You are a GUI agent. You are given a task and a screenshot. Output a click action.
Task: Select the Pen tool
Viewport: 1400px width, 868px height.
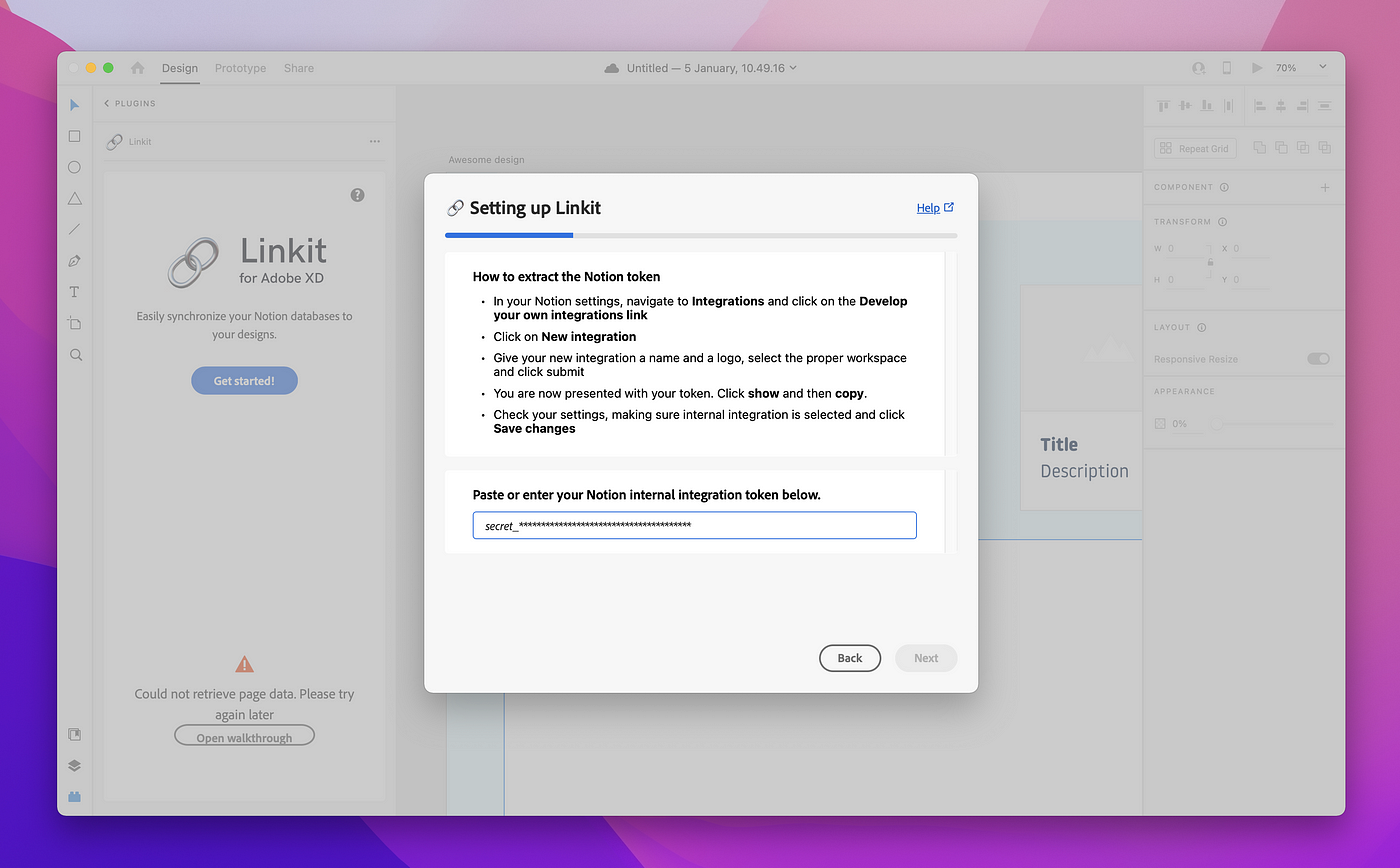pyautogui.click(x=75, y=261)
